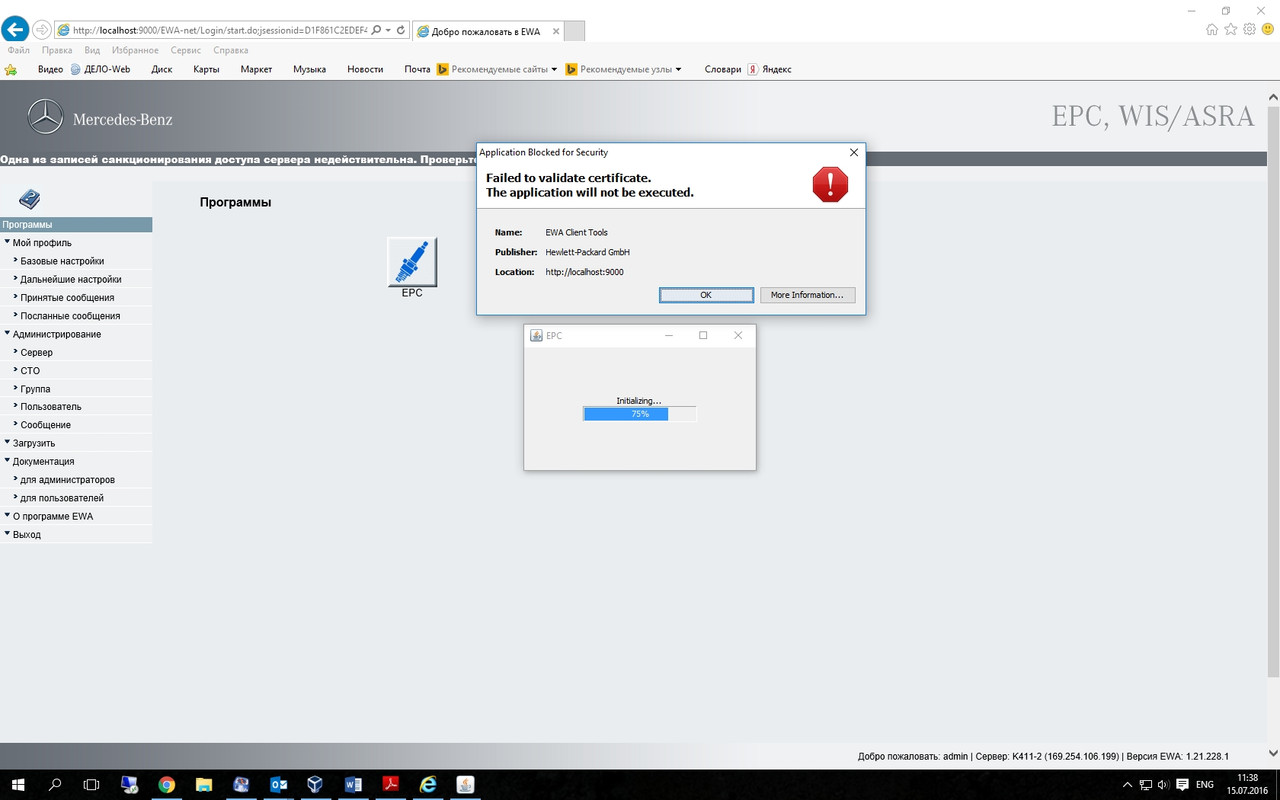Open the Яндекс favorites bar link
Screen dimensions: 1280x800
(770, 70)
